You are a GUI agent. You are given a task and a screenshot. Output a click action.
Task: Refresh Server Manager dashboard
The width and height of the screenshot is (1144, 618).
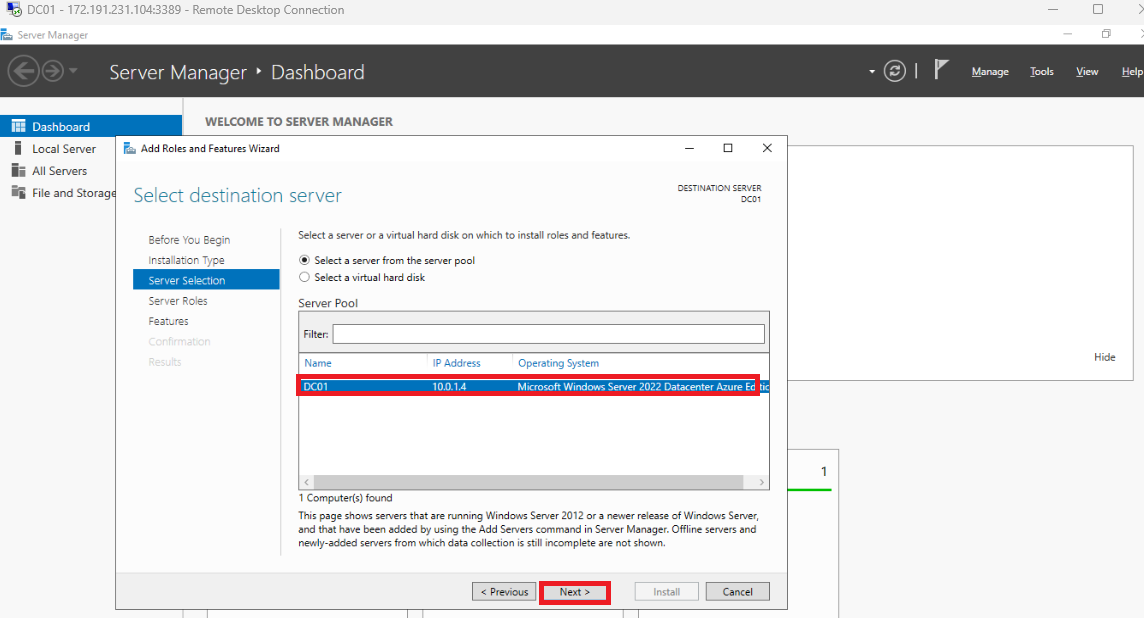[894, 71]
